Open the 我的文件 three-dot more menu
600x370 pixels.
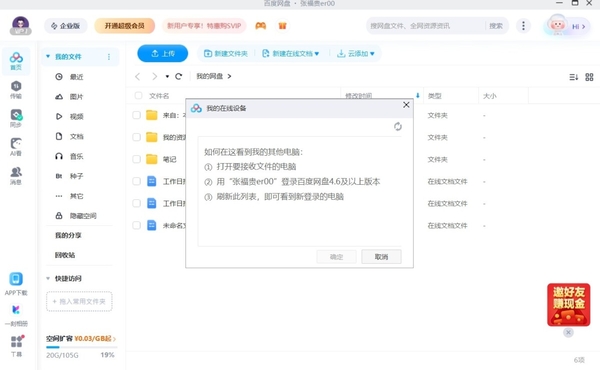(x=109, y=57)
